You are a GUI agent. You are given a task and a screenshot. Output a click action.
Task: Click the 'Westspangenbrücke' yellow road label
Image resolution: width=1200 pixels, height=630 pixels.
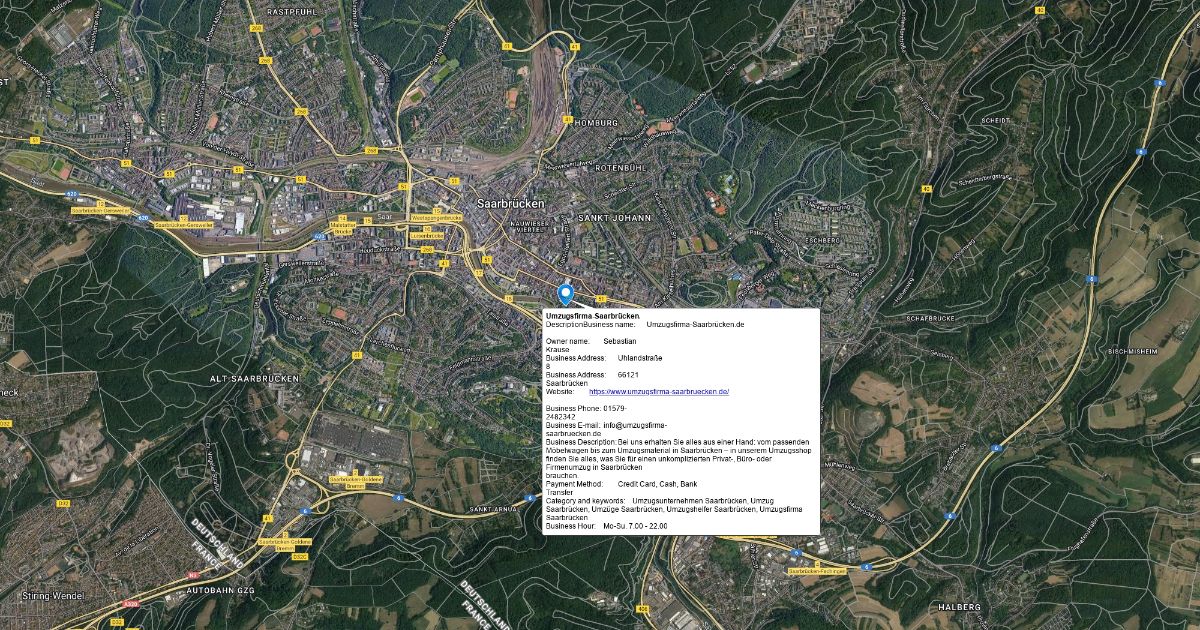click(x=437, y=217)
